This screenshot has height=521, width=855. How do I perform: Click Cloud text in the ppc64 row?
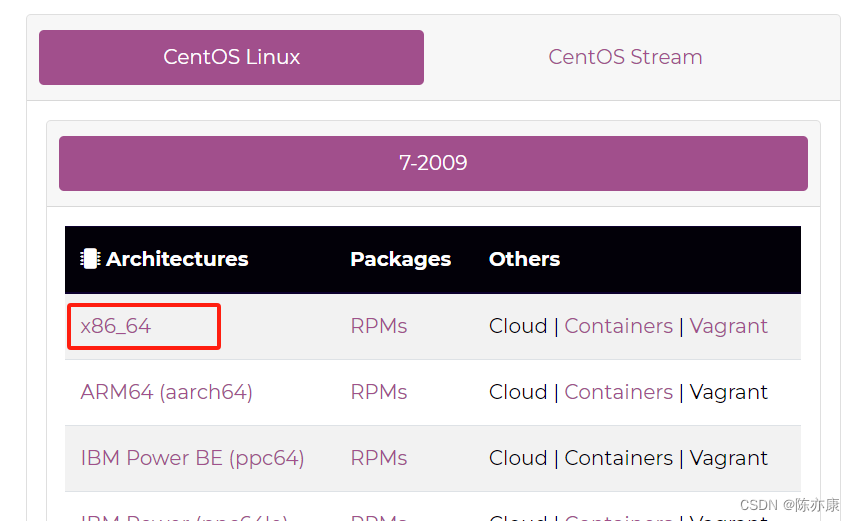click(x=518, y=458)
